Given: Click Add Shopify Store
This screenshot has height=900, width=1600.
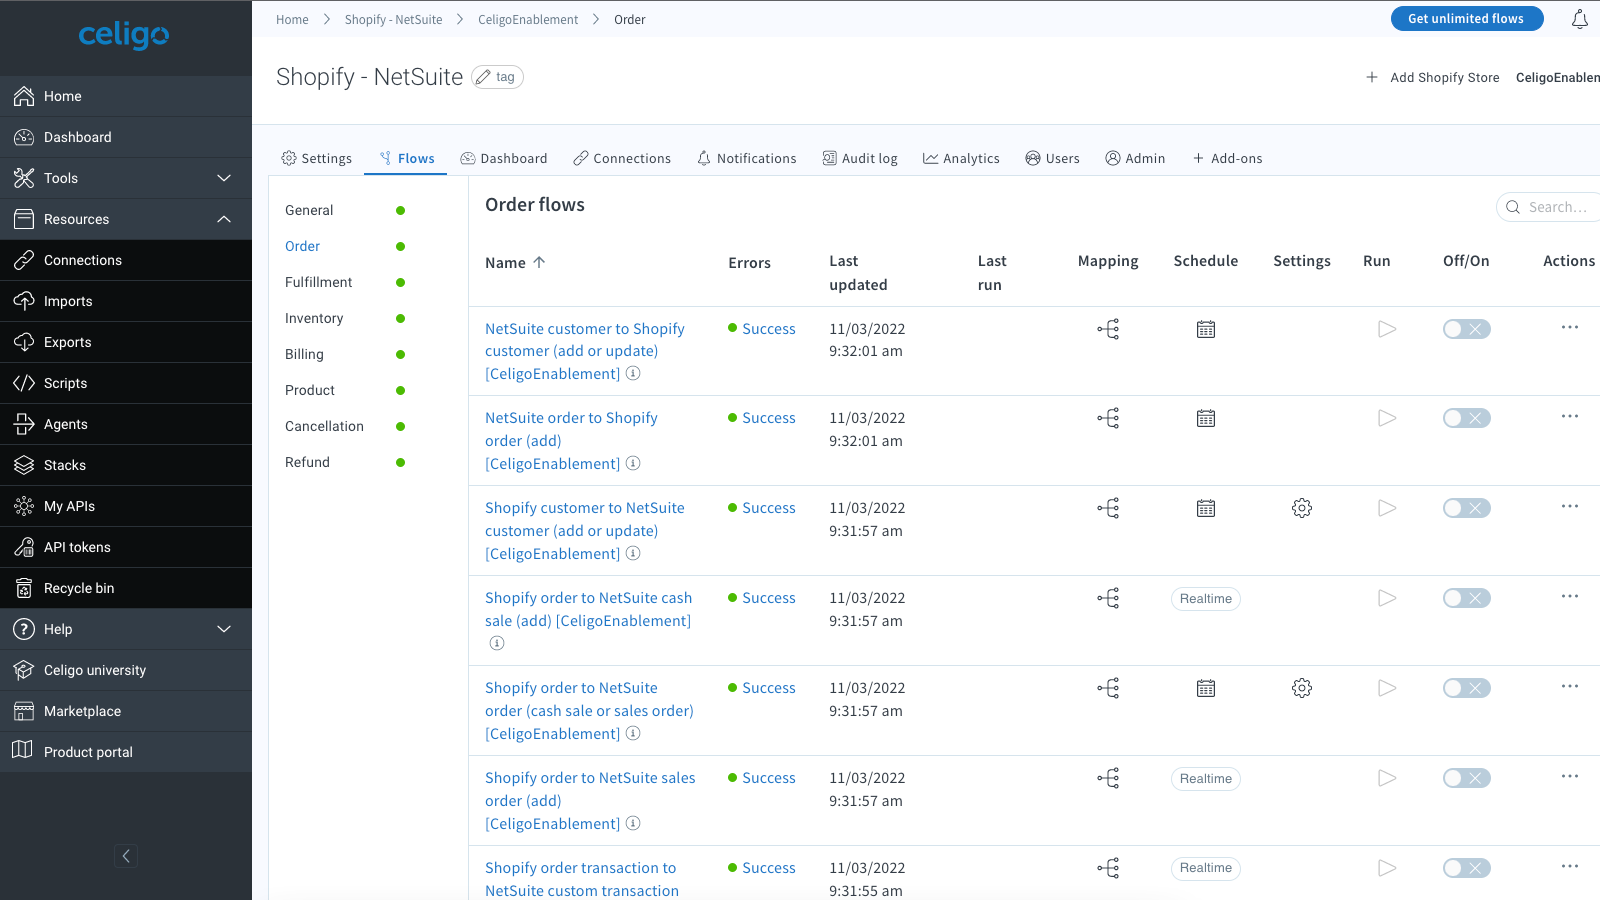Looking at the screenshot, I should [1433, 77].
